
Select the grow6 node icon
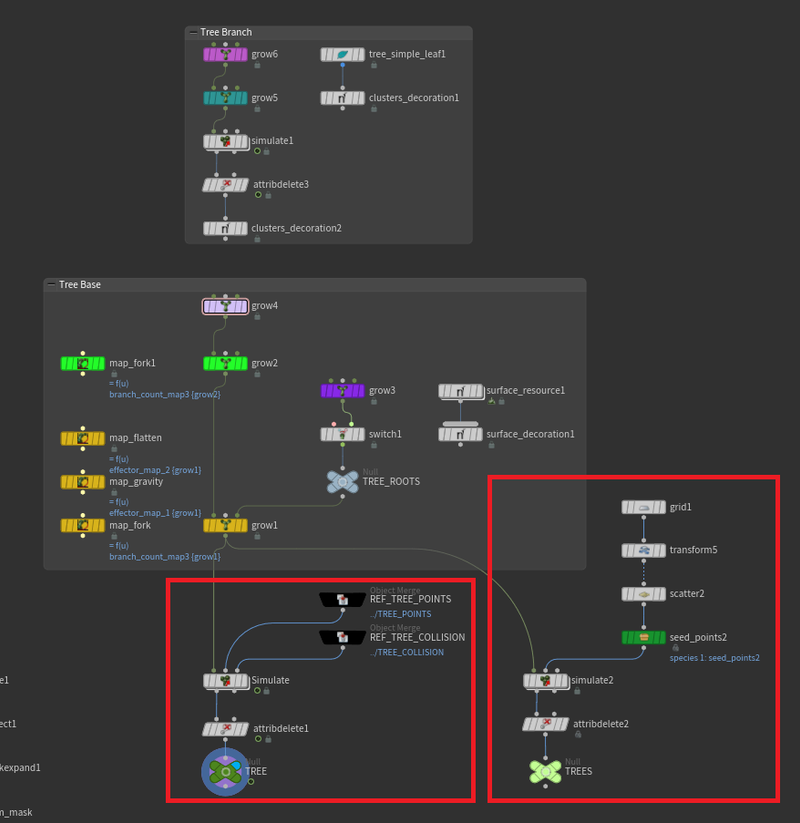point(226,54)
